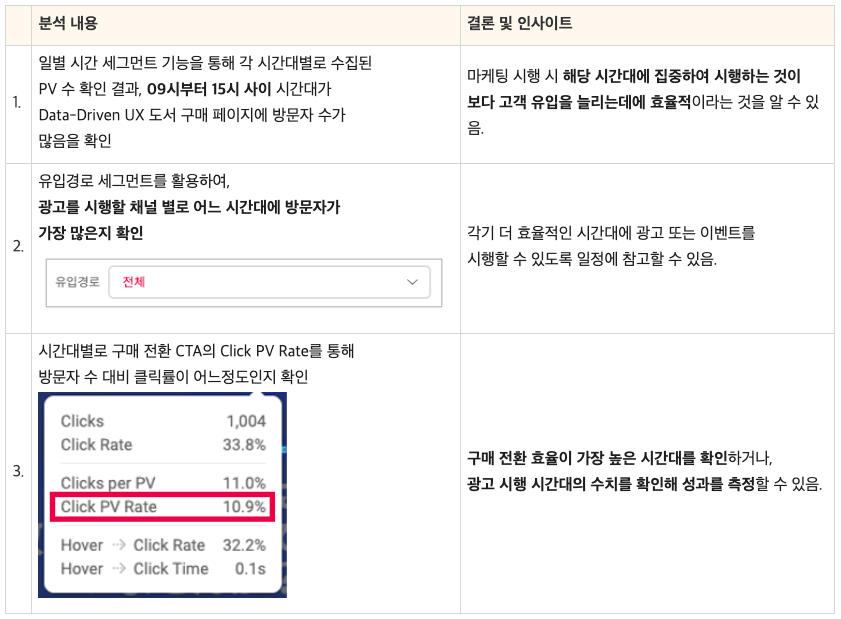Select row number 3 cell
Viewport: 841px width, 619px height.
tap(18, 472)
